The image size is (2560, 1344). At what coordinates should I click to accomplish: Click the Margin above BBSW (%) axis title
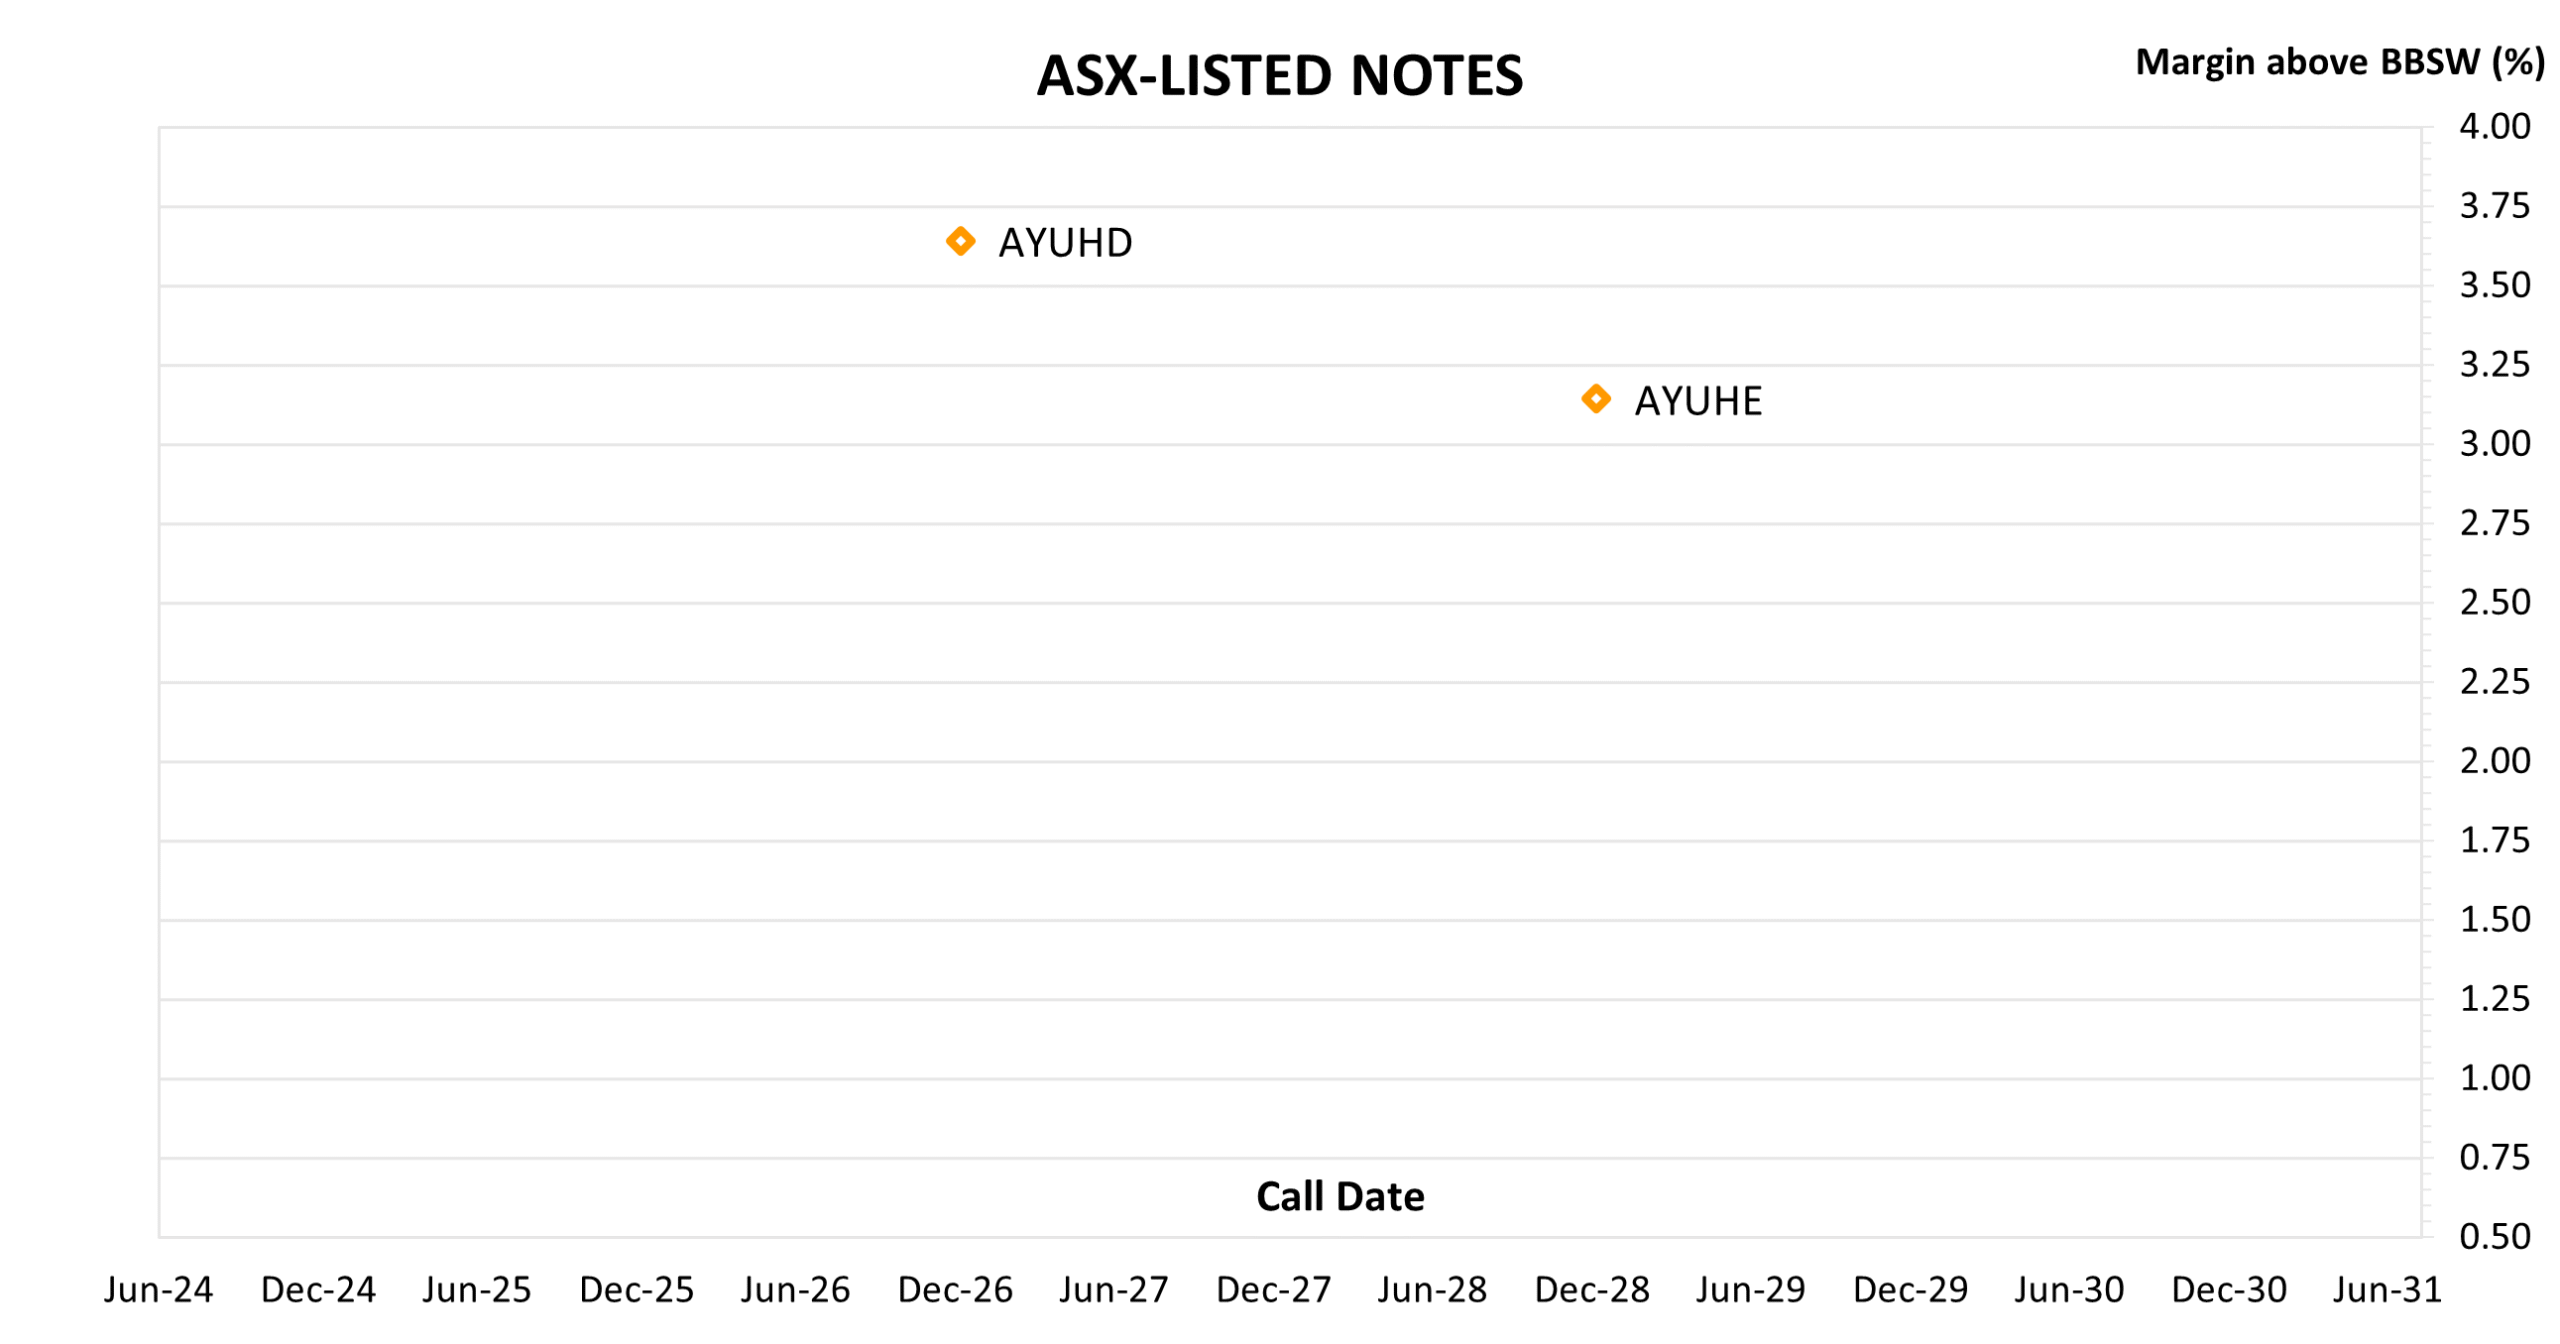2339,62
